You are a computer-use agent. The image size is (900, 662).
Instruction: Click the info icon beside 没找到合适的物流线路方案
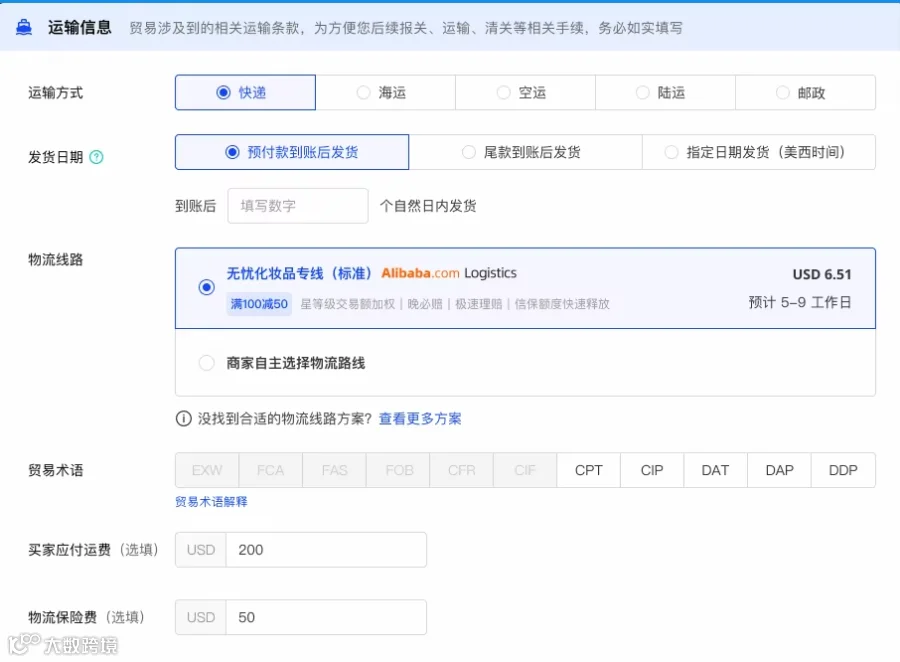point(183,419)
